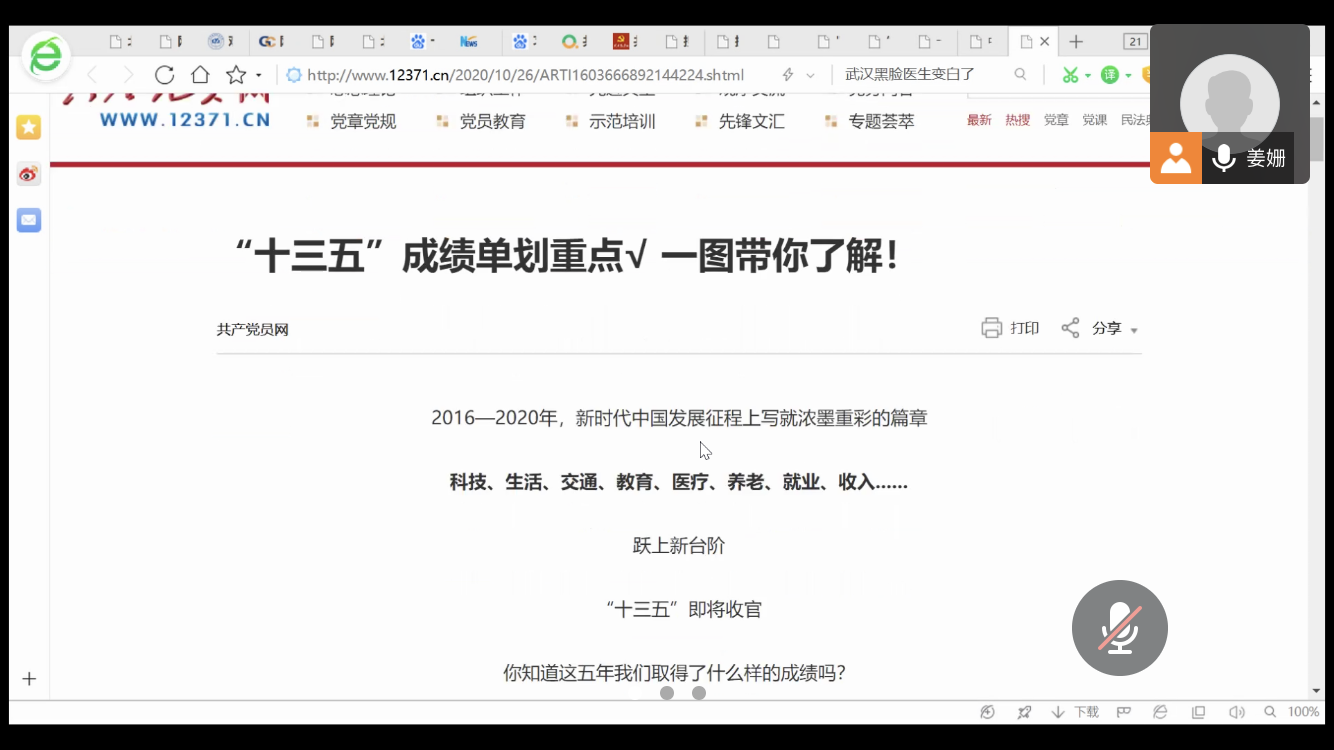Open a new tab with plus button
This screenshot has height=750, width=1334.
tap(1076, 41)
